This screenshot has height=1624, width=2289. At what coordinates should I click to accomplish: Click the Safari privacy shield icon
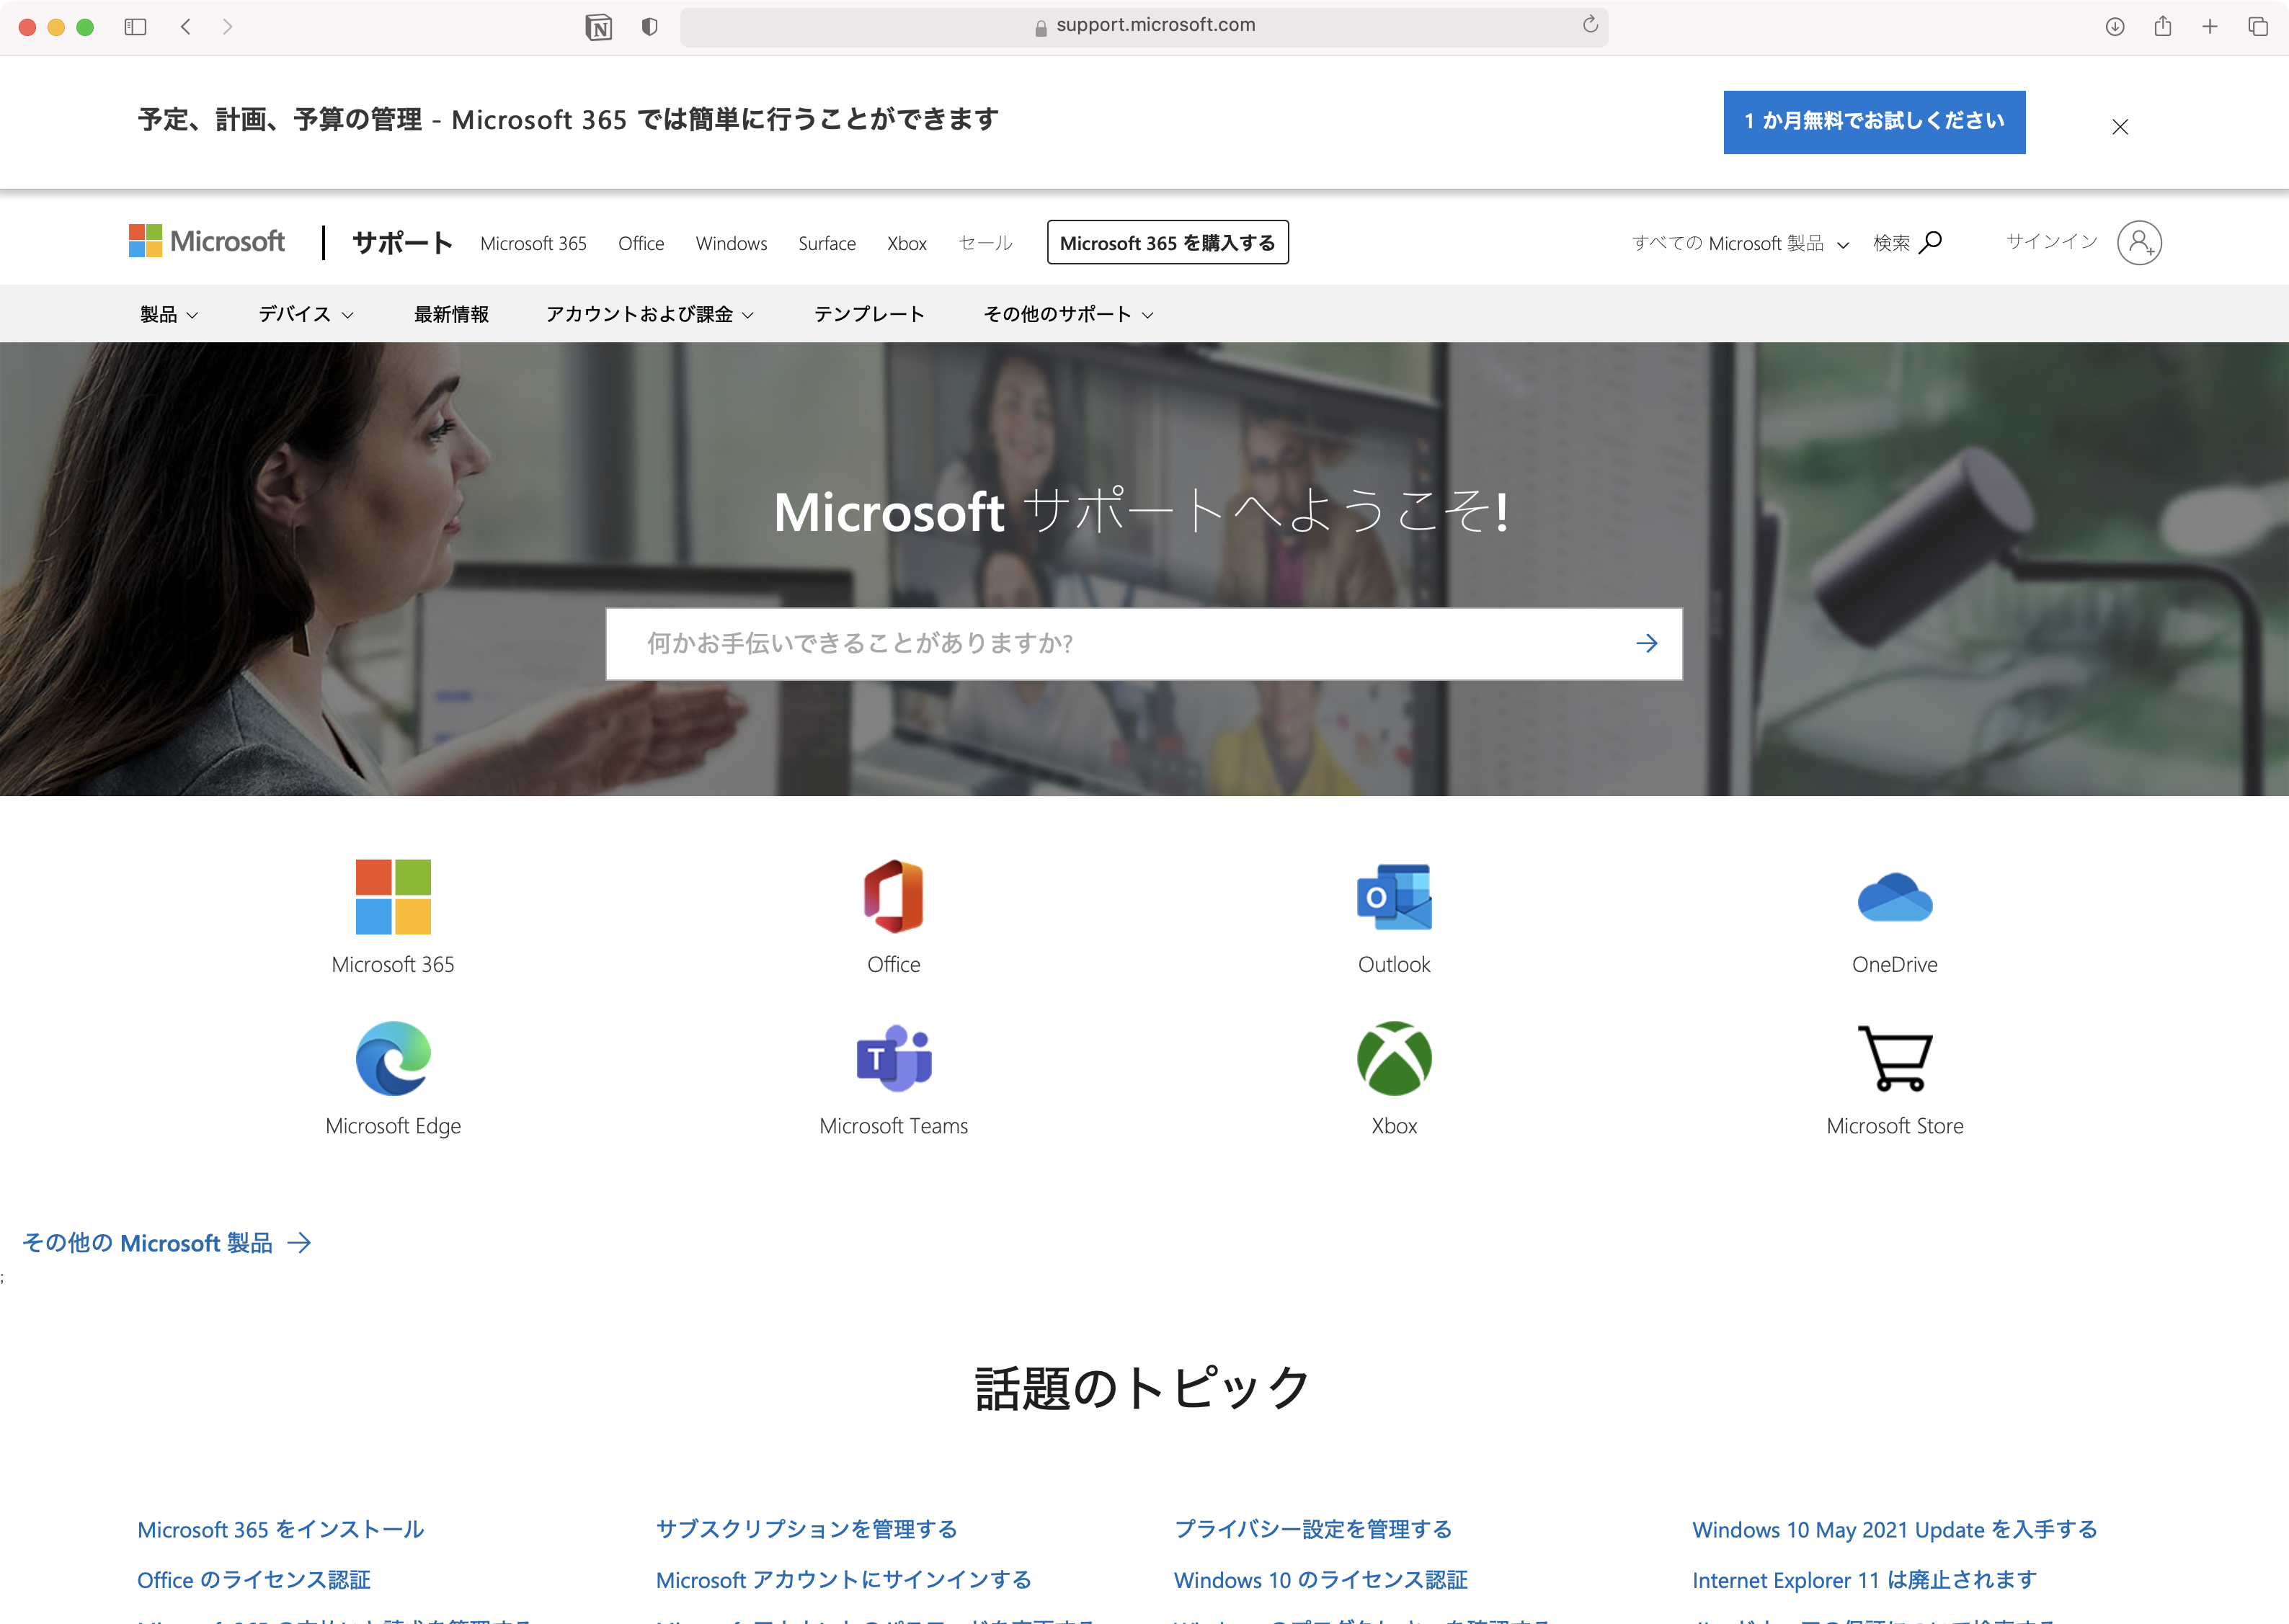pyautogui.click(x=649, y=27)
